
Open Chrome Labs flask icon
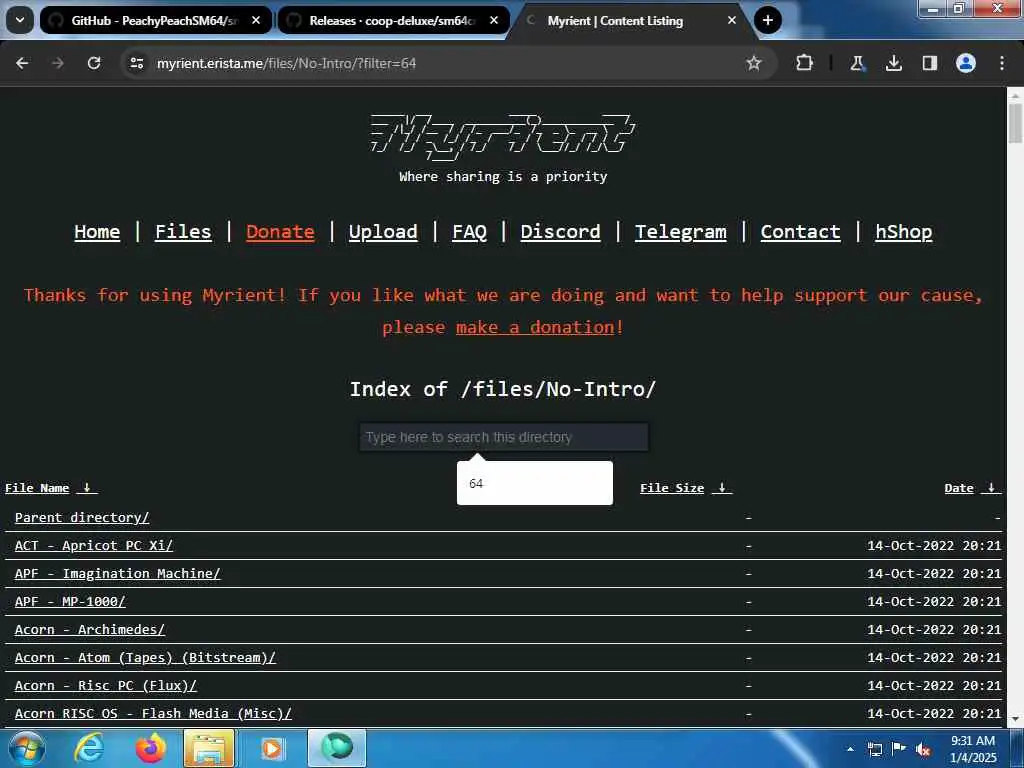point(857,63)
